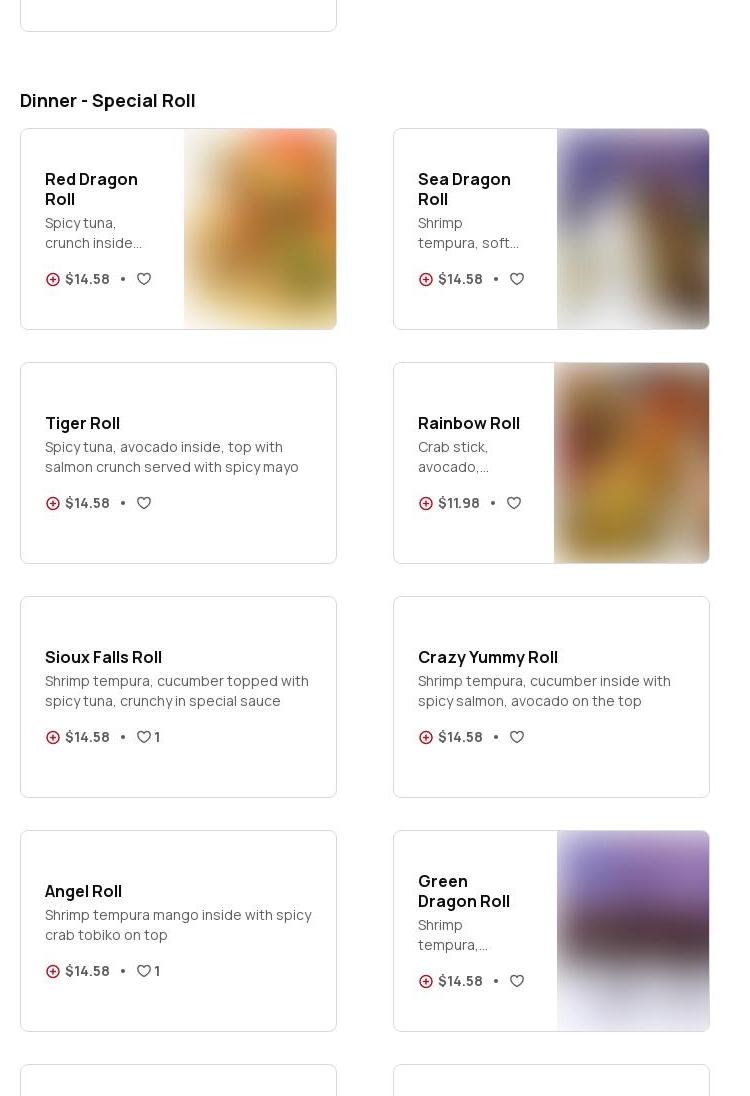Screen dimensions: 750x1096
Task: Like the Sea Dragon Roll
Action: [x=517, y=280]
